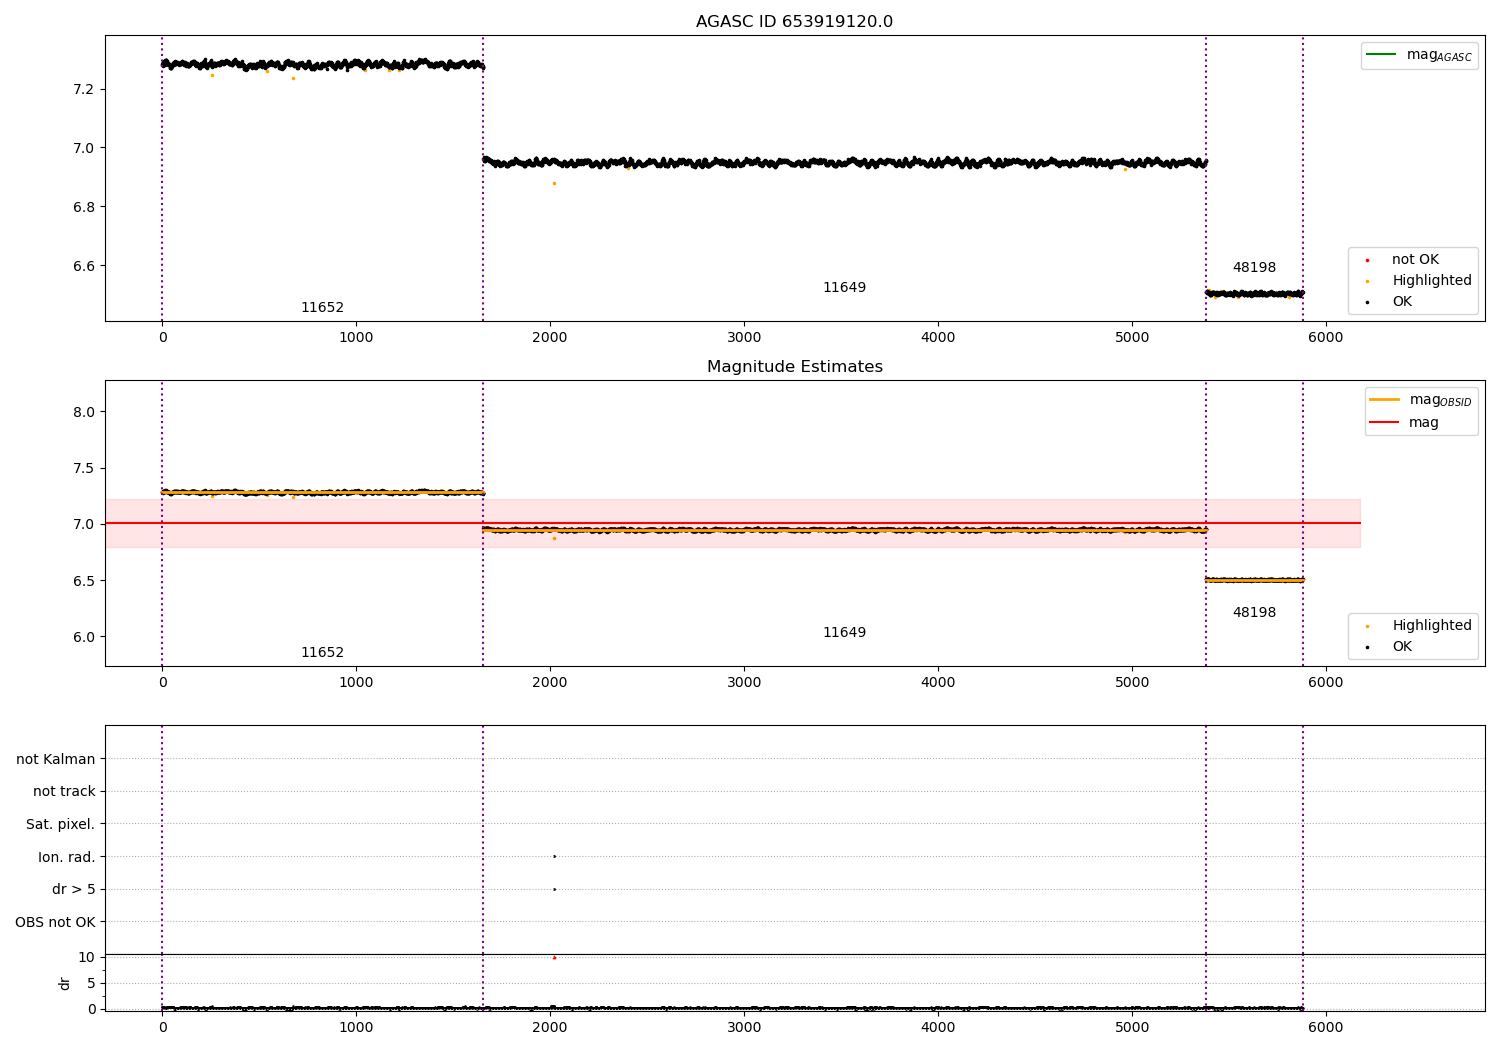1500x1050 pixels.
Task: Click the 7.2 y-axis tick label
Action: pyautogui.click(x=84, y=90)
